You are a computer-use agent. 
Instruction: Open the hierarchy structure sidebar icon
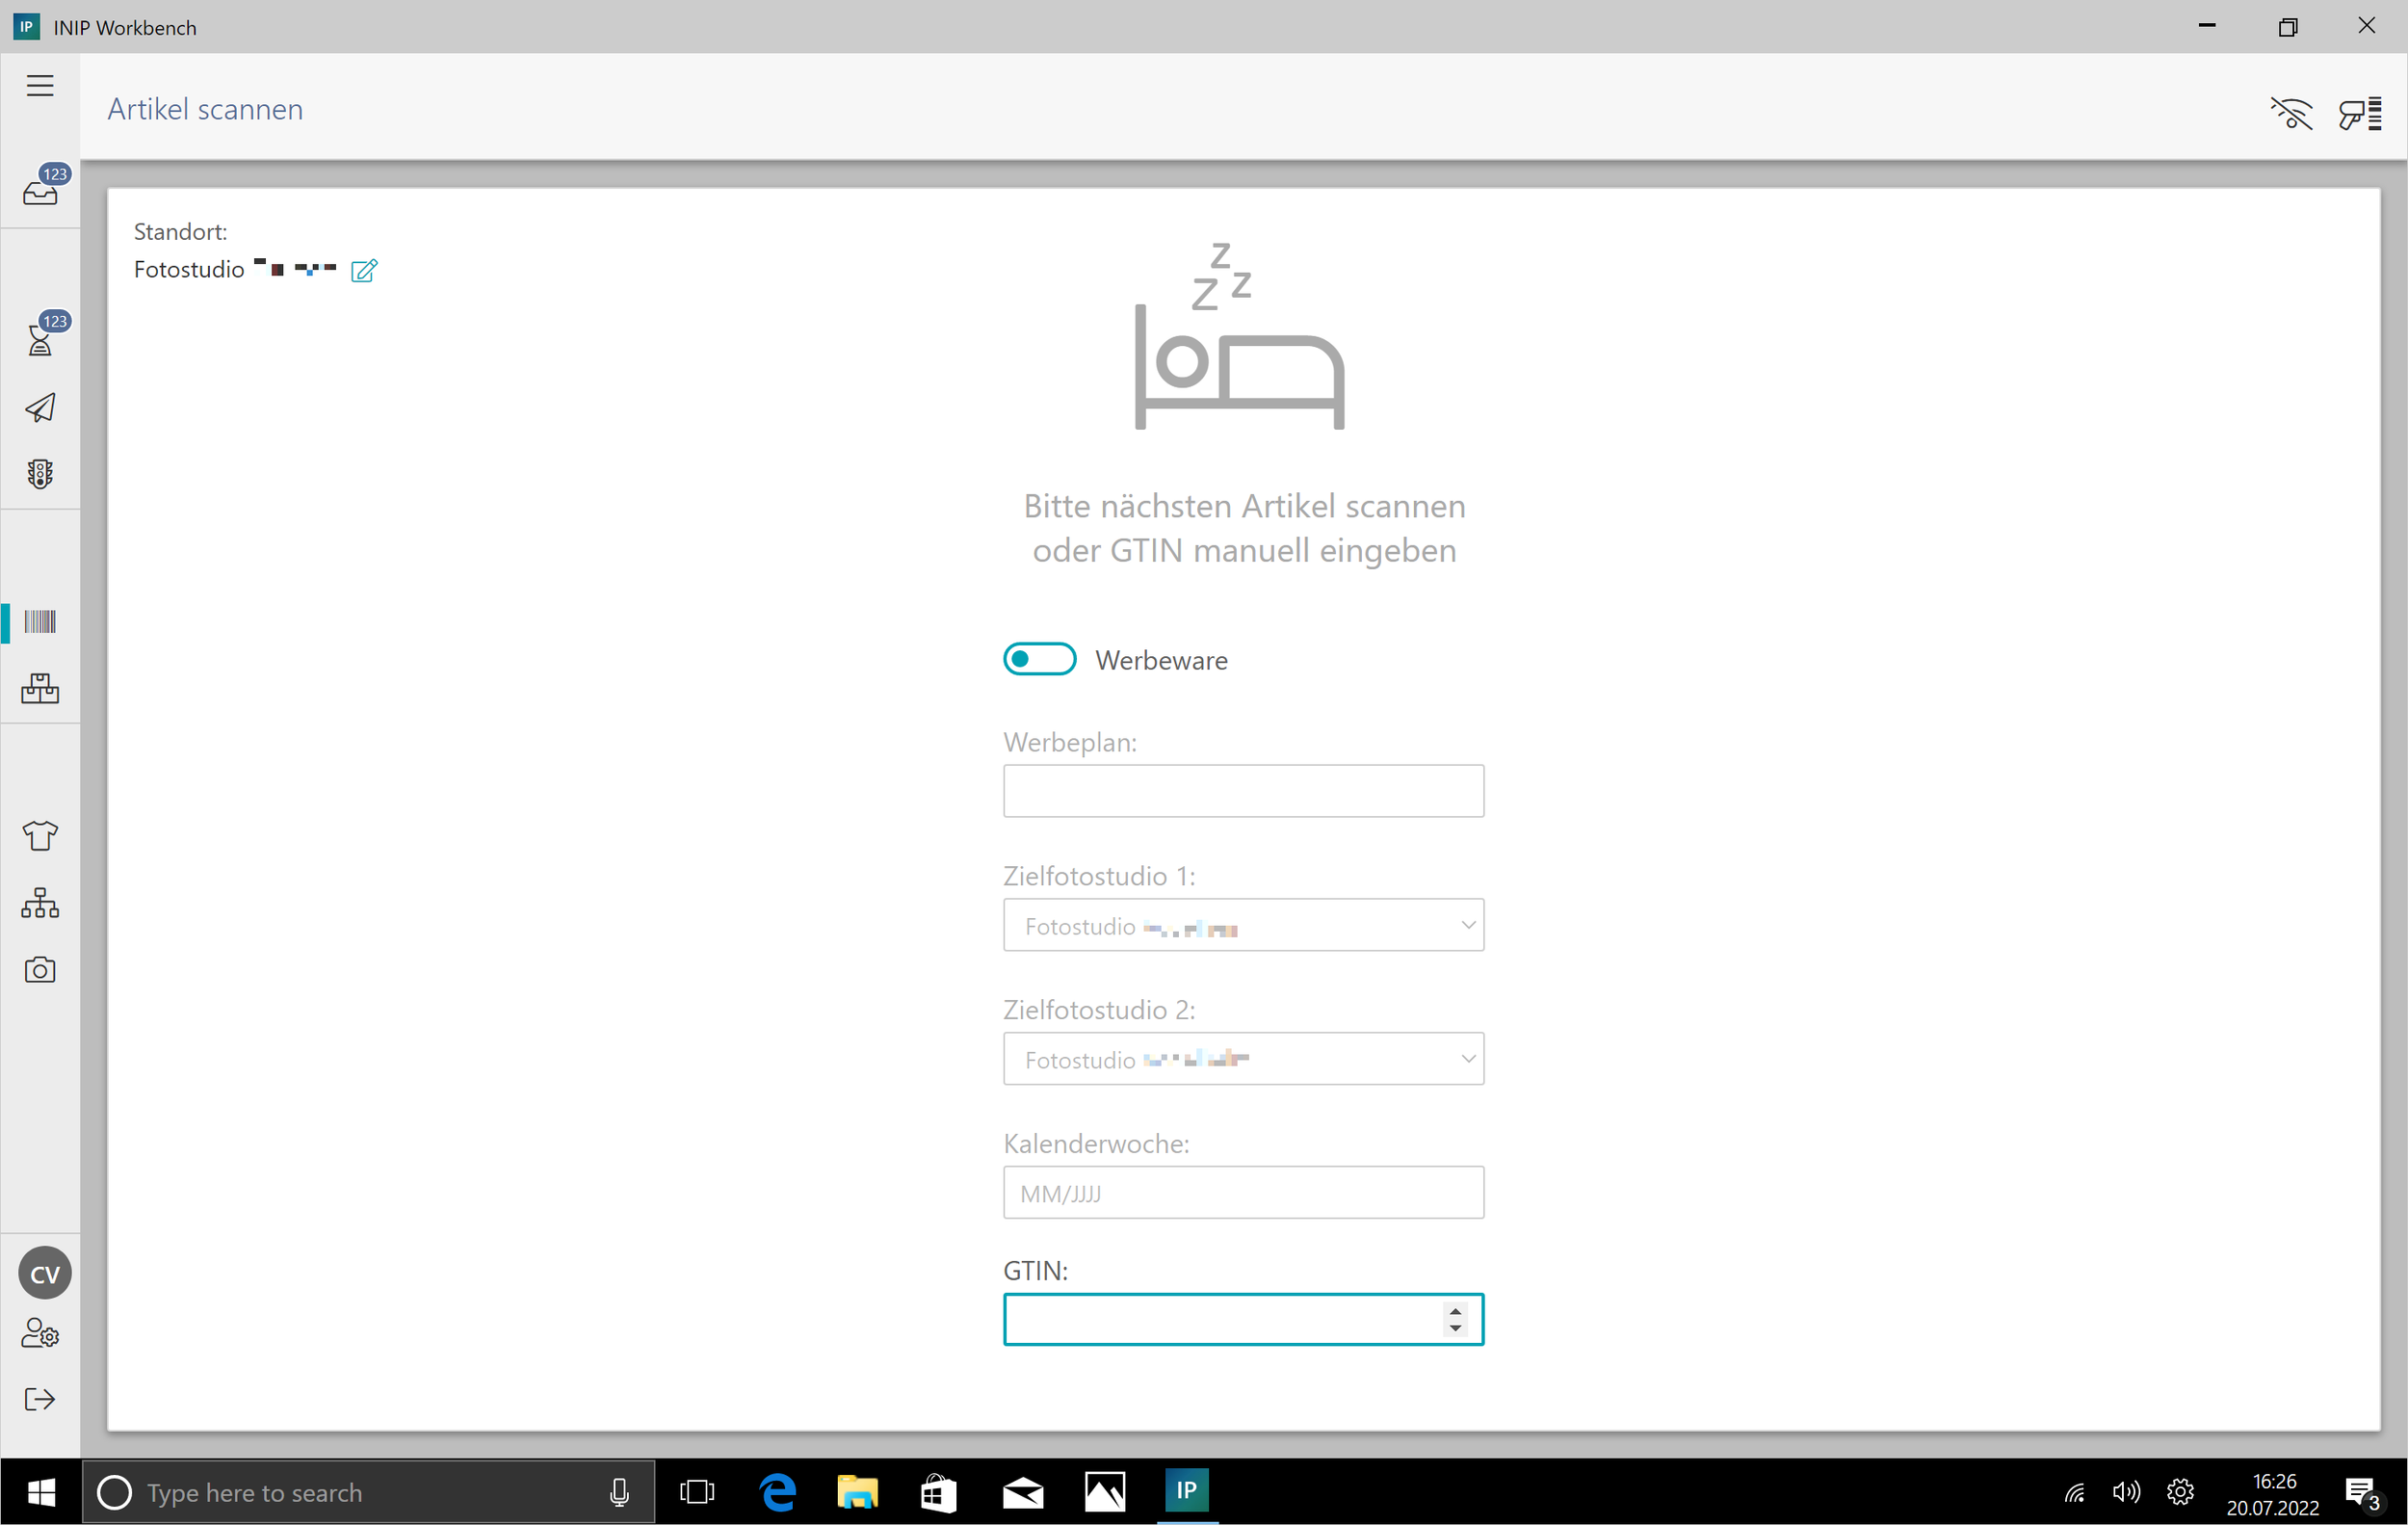pos(41,903)
